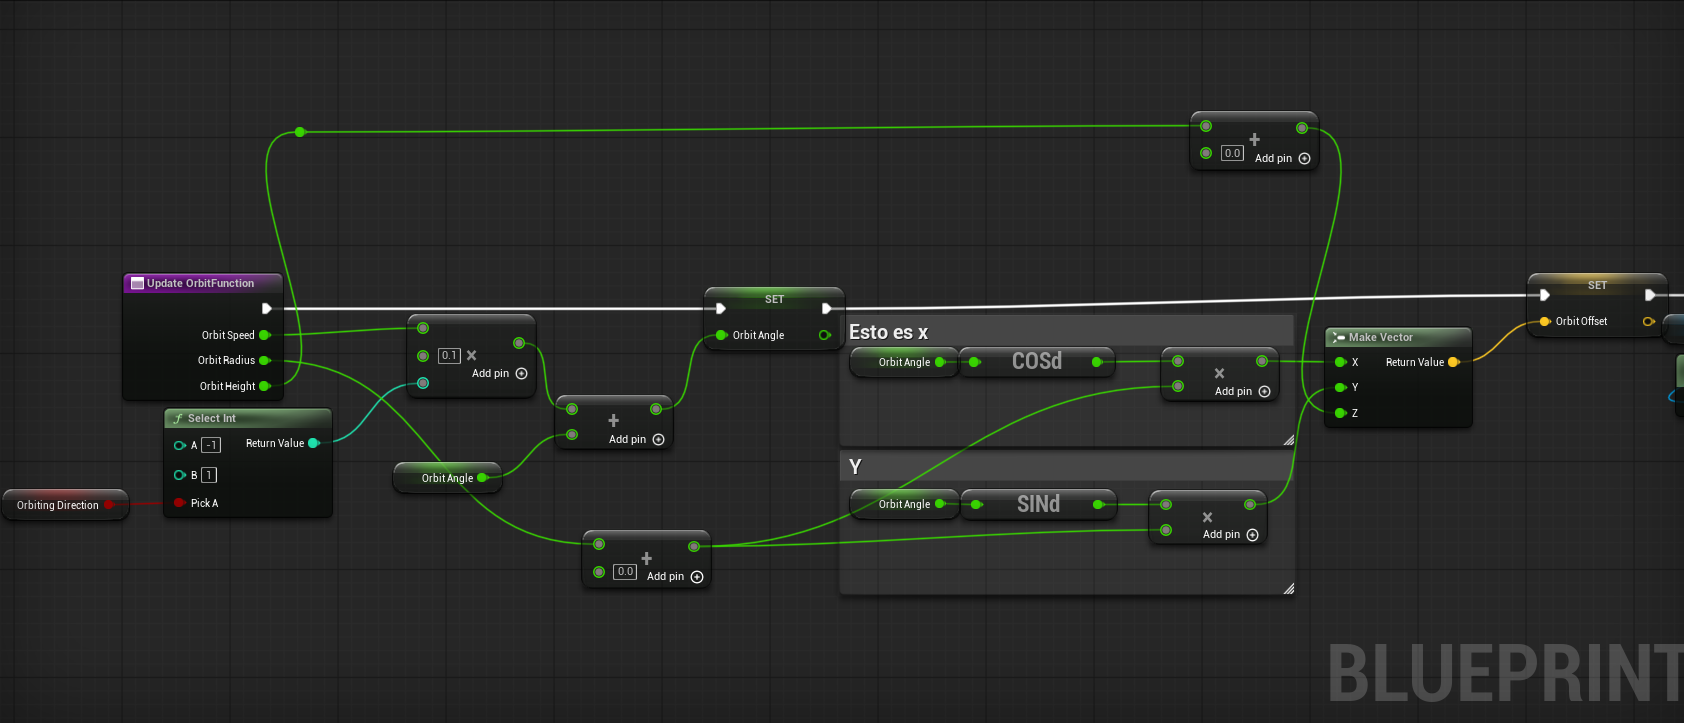Select the Select Int node header
The width and height of the screenshot is (1684, 723).
click(x=248, y=418)
